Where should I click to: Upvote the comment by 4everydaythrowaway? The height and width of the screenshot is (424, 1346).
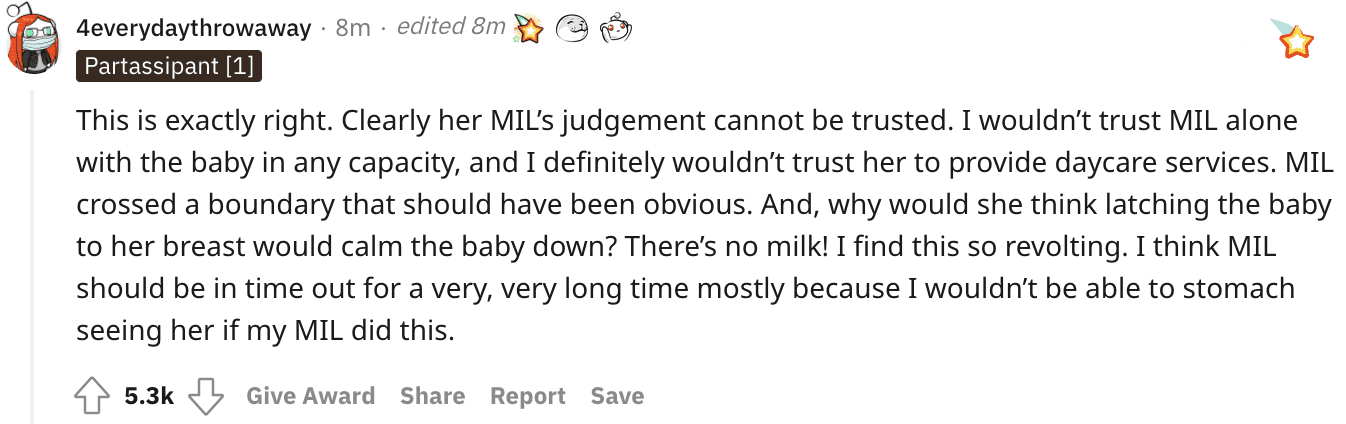pos(92,396)
